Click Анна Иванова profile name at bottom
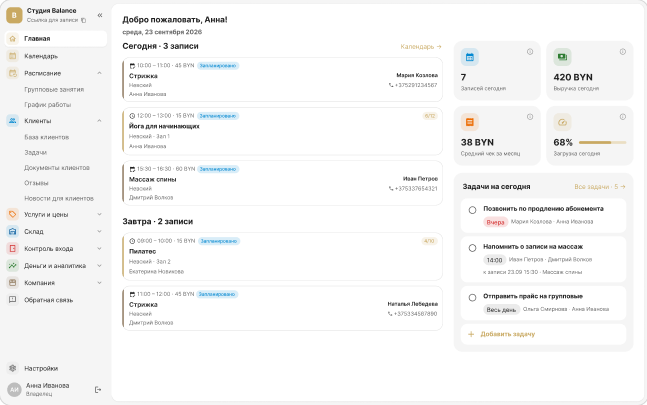This screenshot has height=405, width=647. 47,386
